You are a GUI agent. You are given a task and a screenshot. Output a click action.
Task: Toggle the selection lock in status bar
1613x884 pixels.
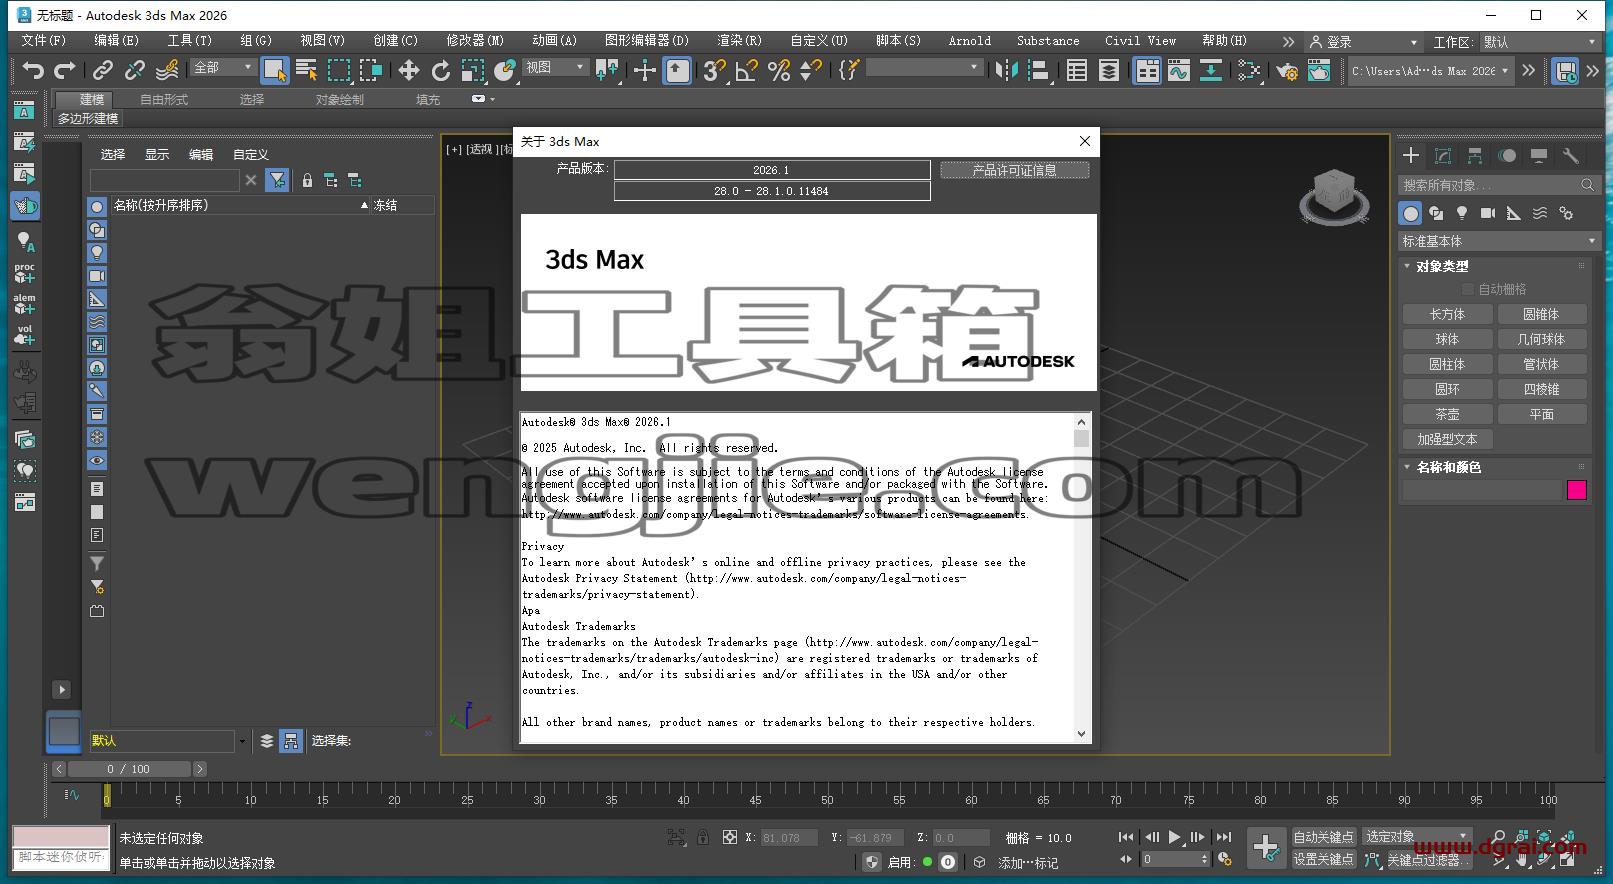(703, 838)
